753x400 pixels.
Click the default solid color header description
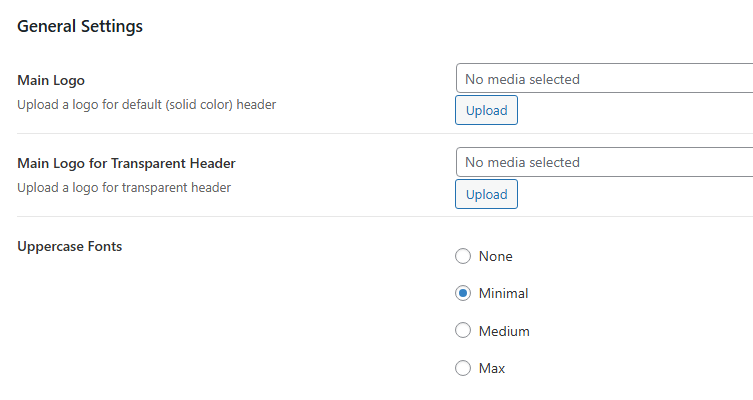click(x=147, y=104)
